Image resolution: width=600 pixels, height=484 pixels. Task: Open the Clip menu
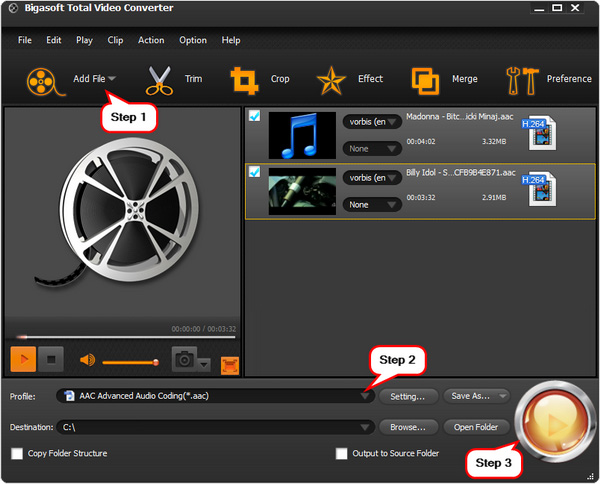tap(115, 40)
